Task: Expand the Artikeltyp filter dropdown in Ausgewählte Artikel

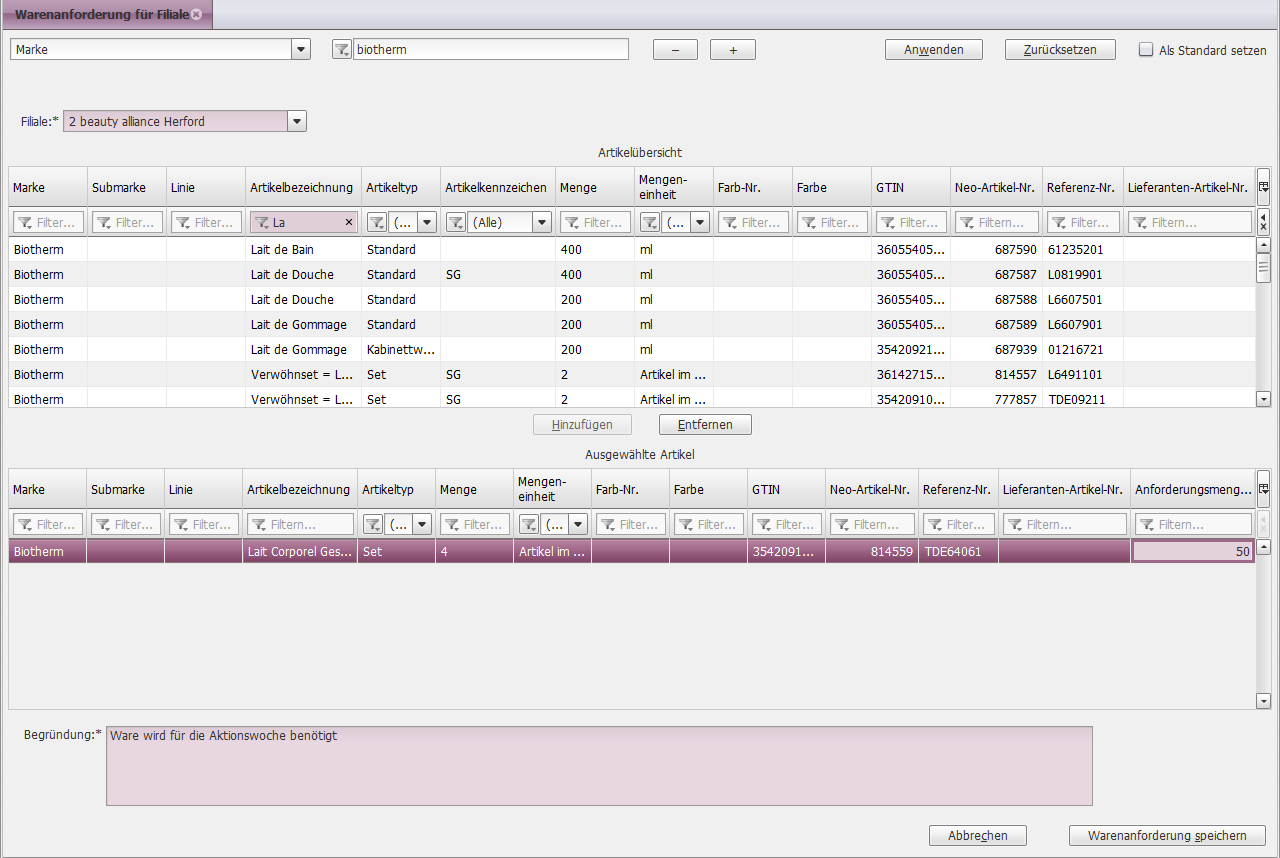Action: coord(423,524)
